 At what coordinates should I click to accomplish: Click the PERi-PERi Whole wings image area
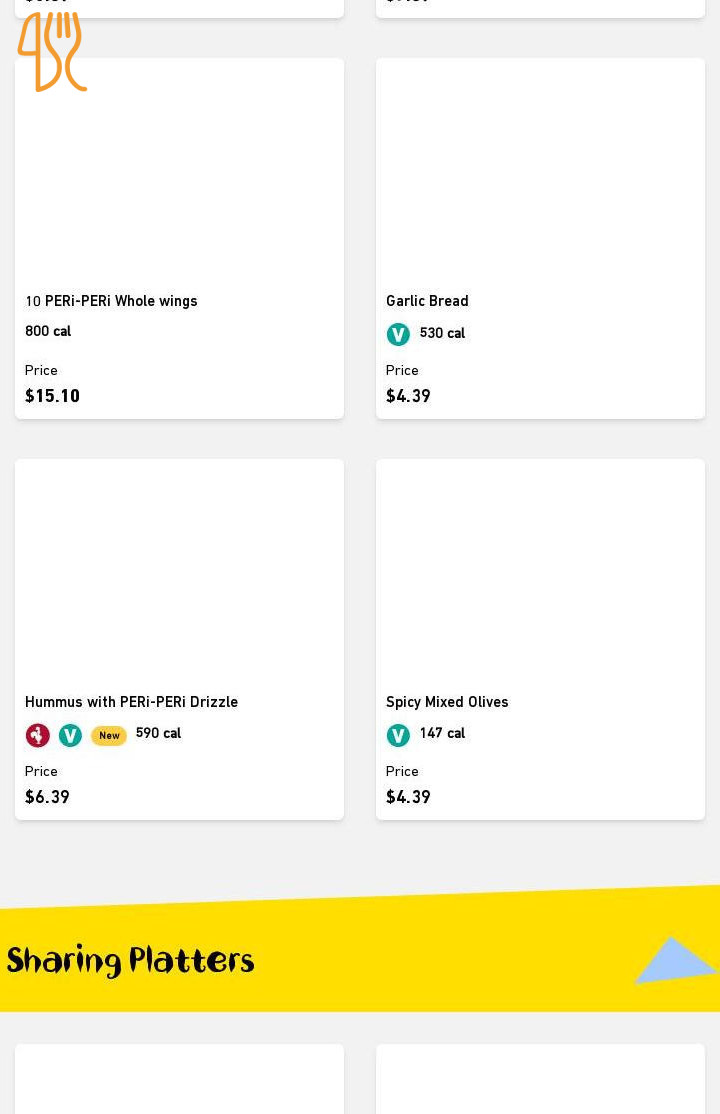pyautogui.click(x=179, y=170)
